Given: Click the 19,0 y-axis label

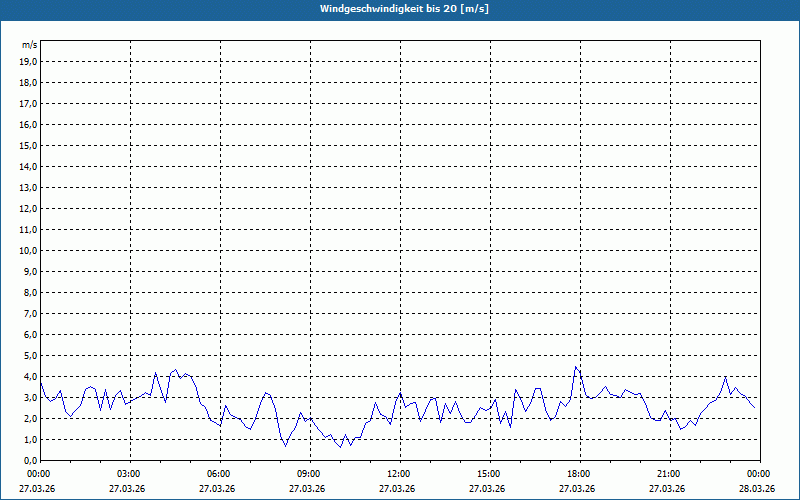Looking at the screenshot, I should point(29,62).
